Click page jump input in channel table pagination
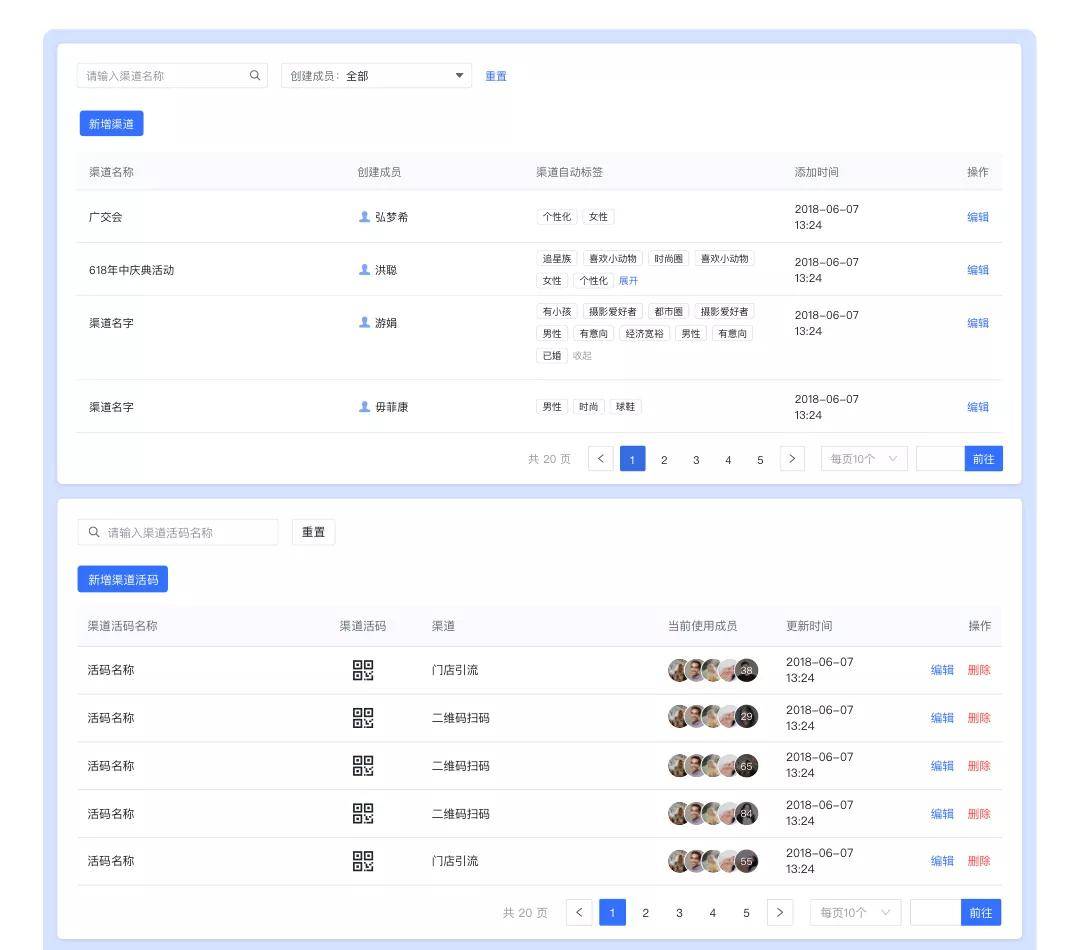The image size is (1080, 950). 940,459
